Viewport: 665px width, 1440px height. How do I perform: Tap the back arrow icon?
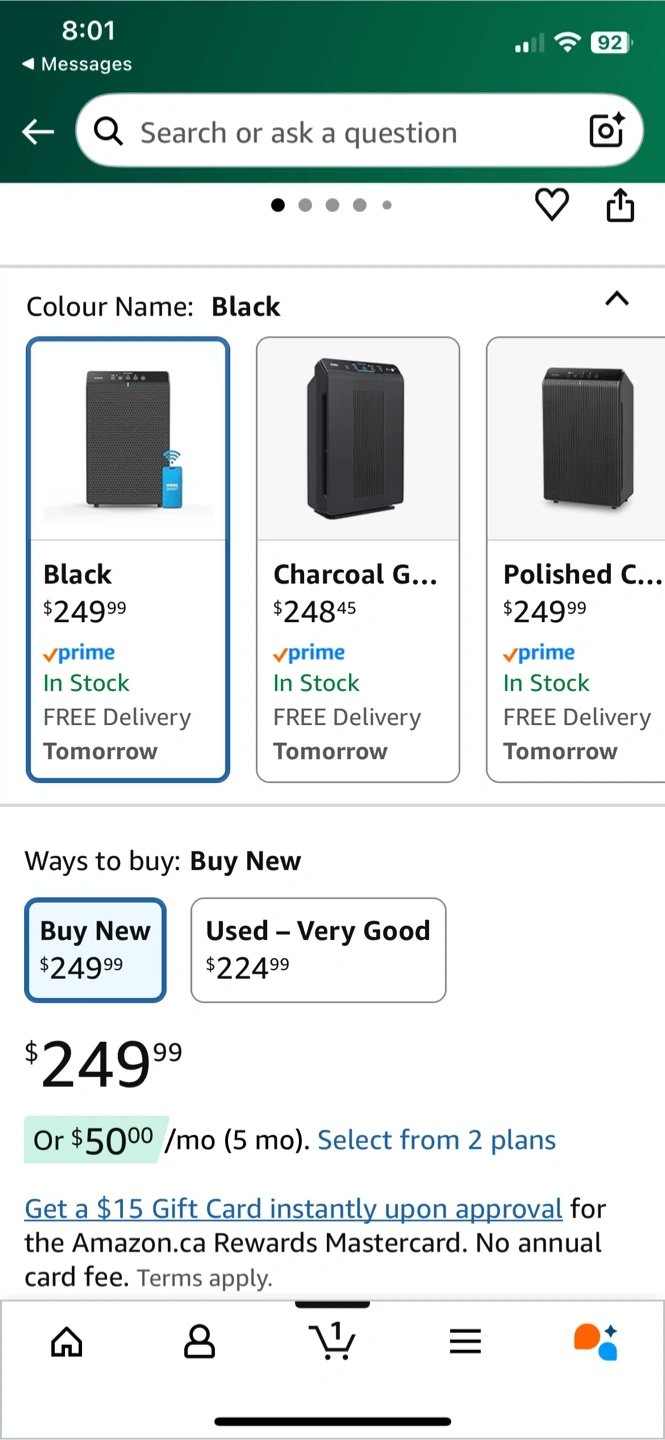click(x=38, y=132)
